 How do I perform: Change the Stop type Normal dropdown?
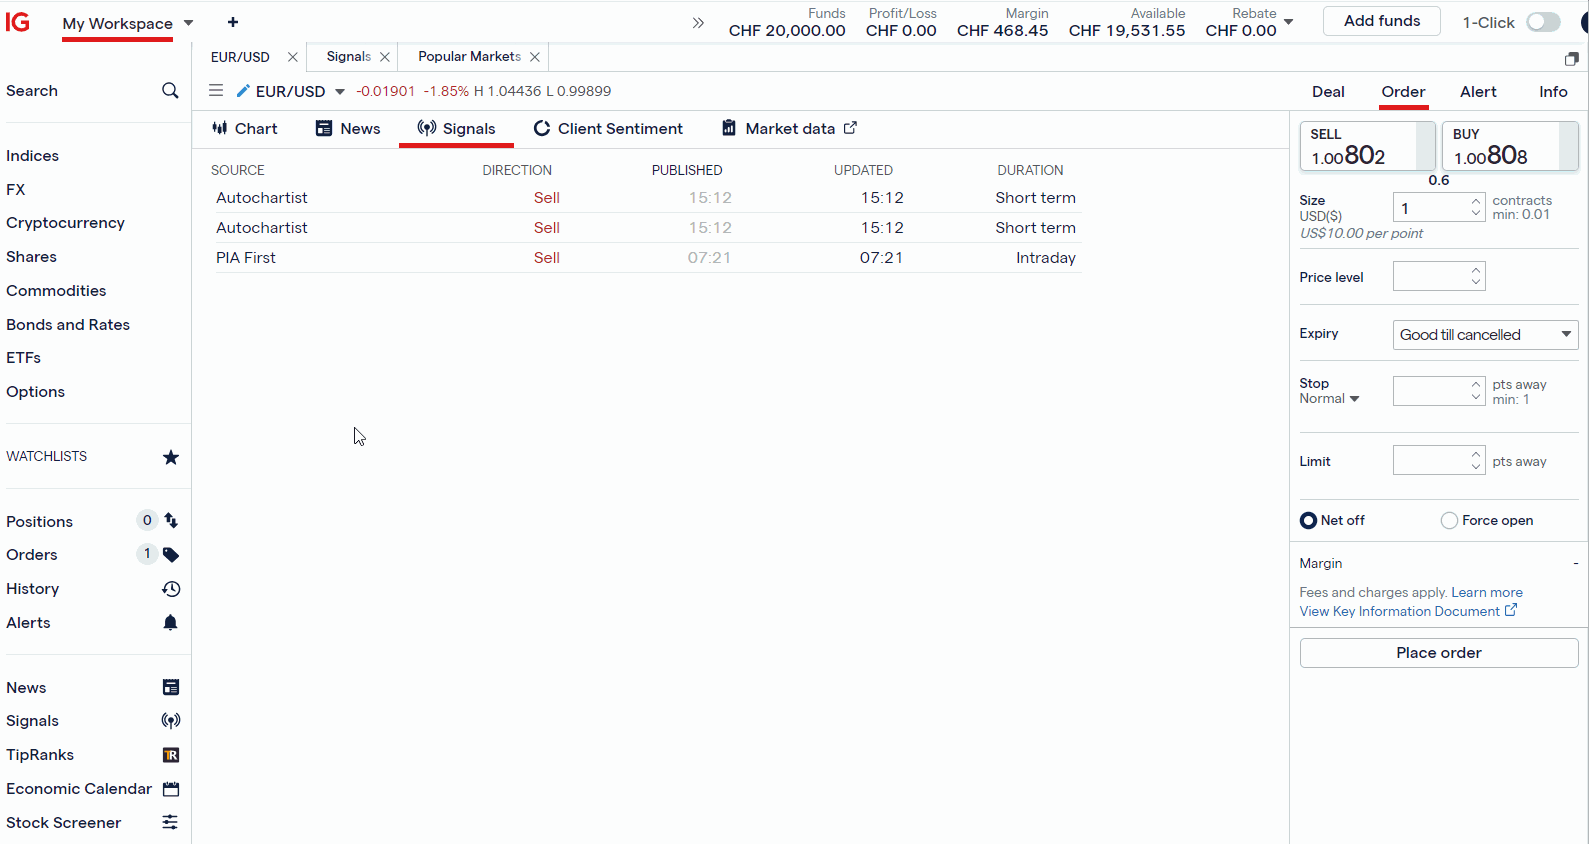tap(1330, 398)
